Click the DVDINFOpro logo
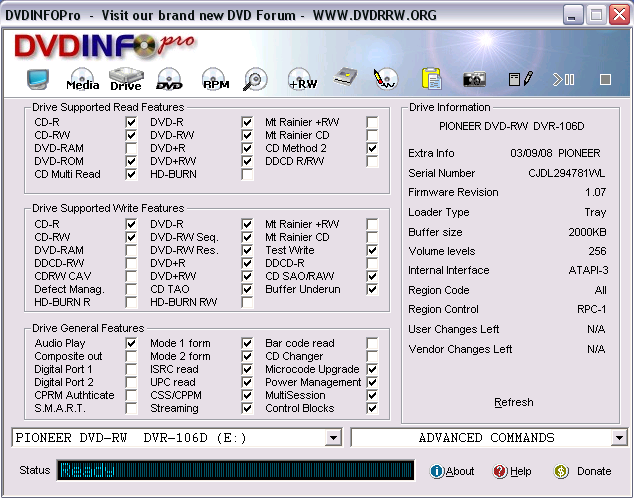Image resolution: width=634 pixels, height=499 pixels. [x=104, y=46]
